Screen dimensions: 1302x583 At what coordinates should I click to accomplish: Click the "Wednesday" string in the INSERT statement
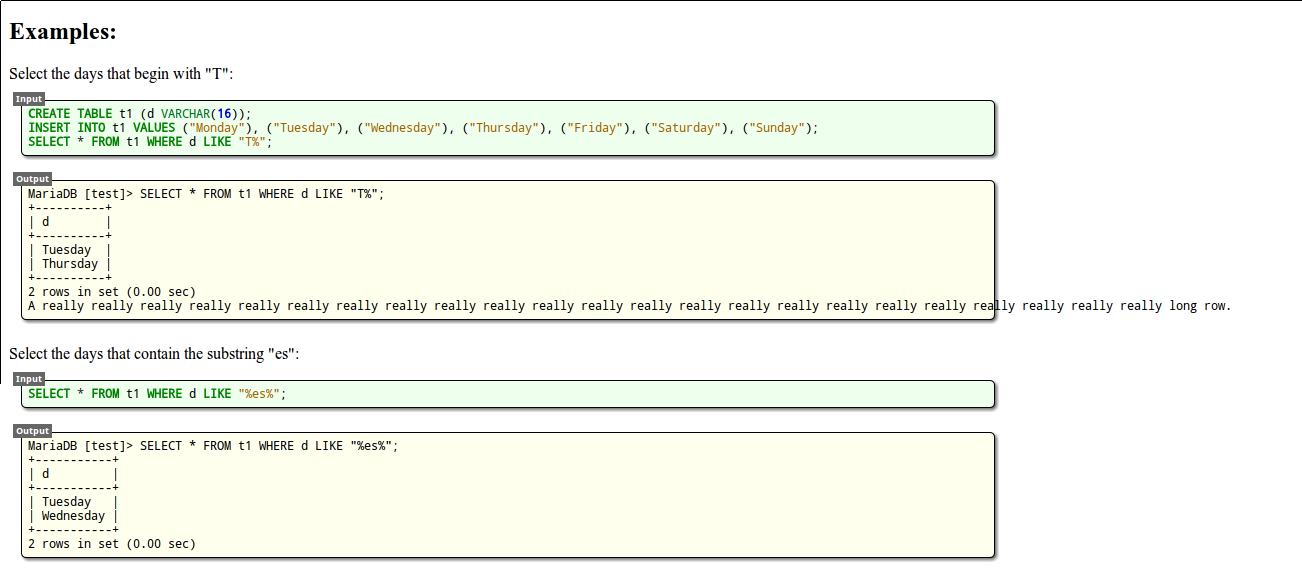pos(404,128)
